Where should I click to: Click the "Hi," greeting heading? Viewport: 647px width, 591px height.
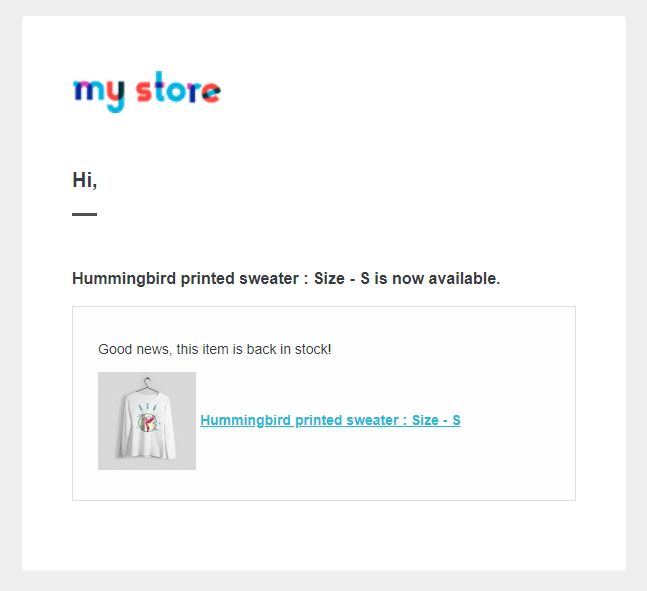(x=85, y=180)
